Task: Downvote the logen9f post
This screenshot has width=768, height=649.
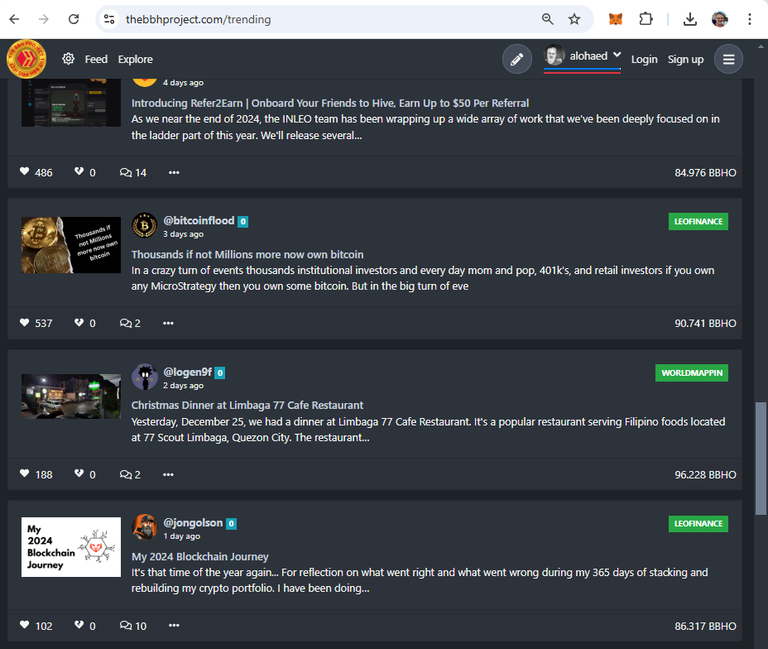Action: (x=79, y=474)
